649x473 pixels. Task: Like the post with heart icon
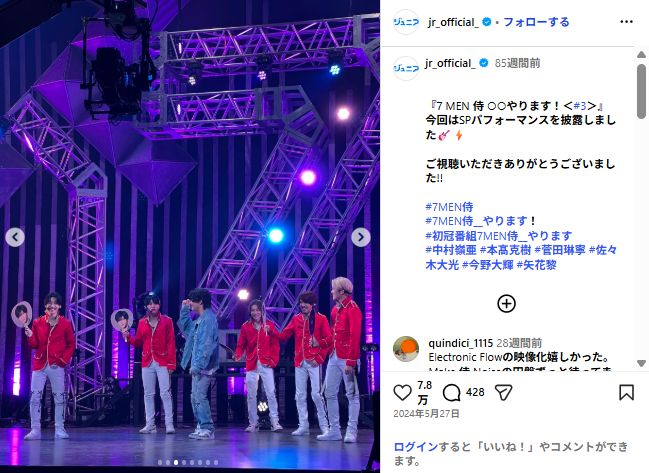(x=402, y=392)
